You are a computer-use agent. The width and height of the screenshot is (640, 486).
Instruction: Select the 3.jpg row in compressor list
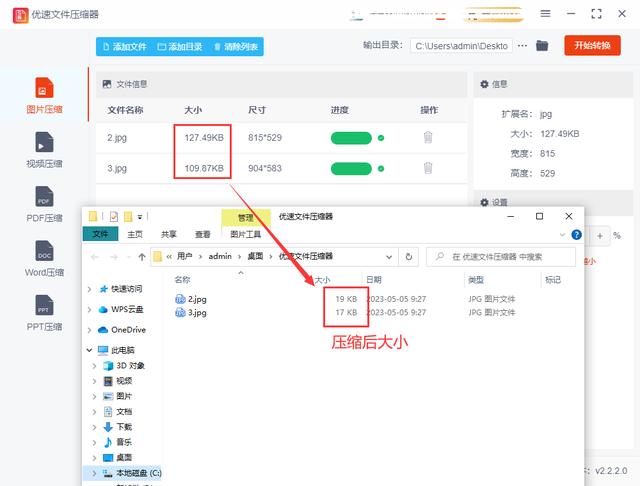click(x=282, y=169)
